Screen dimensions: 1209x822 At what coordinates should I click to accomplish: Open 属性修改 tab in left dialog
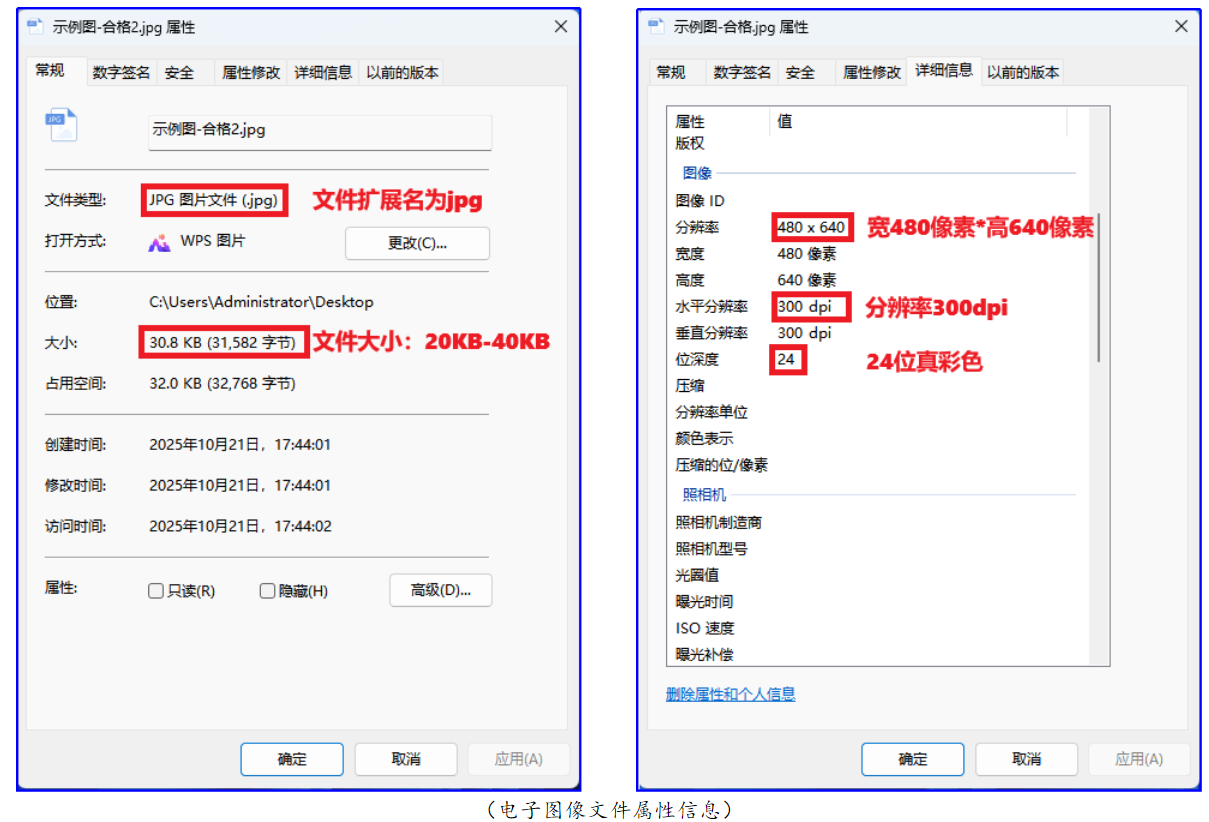tap(251, 72)
